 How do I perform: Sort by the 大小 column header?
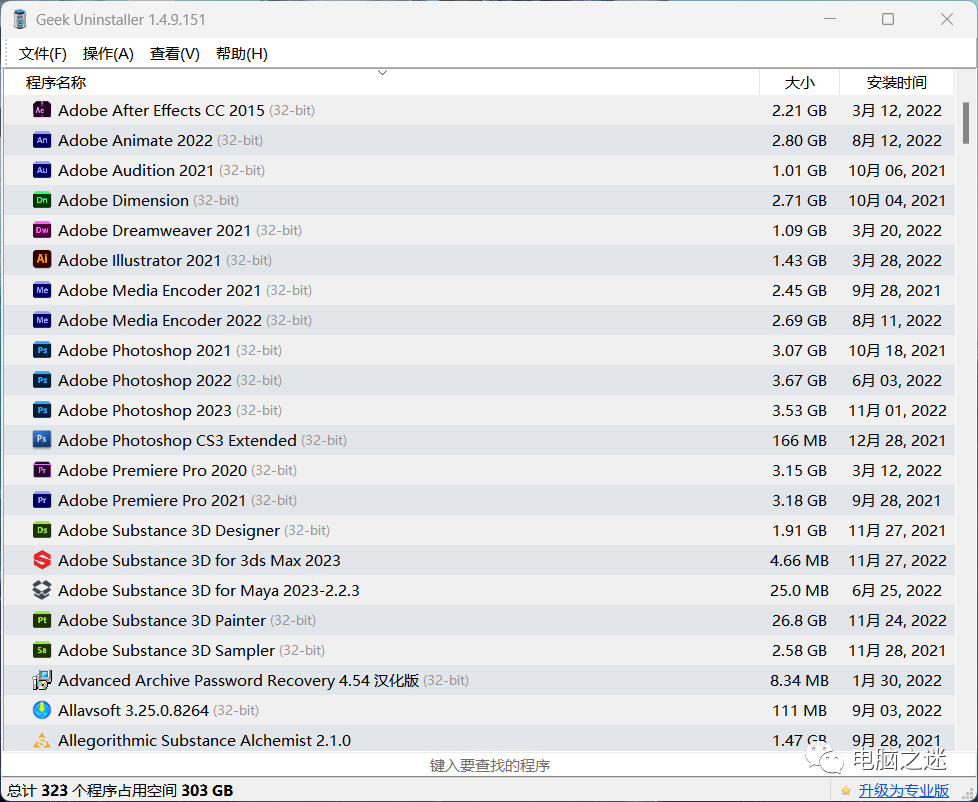(800, 82)
